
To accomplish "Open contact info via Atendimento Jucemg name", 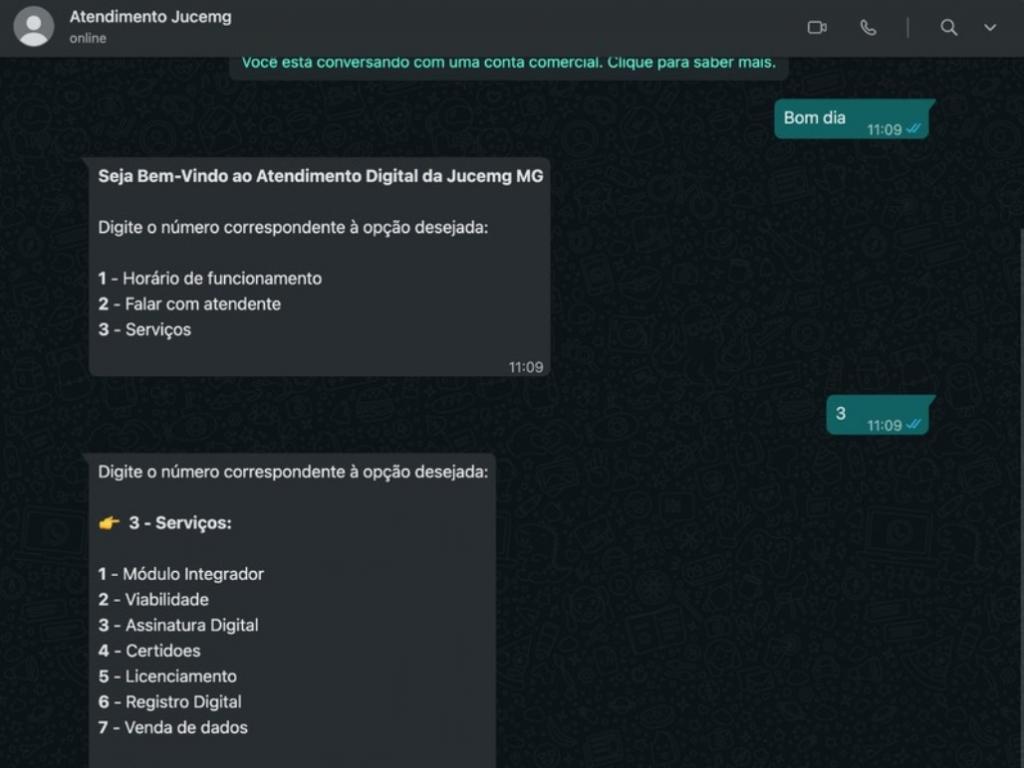I will 150,17.
